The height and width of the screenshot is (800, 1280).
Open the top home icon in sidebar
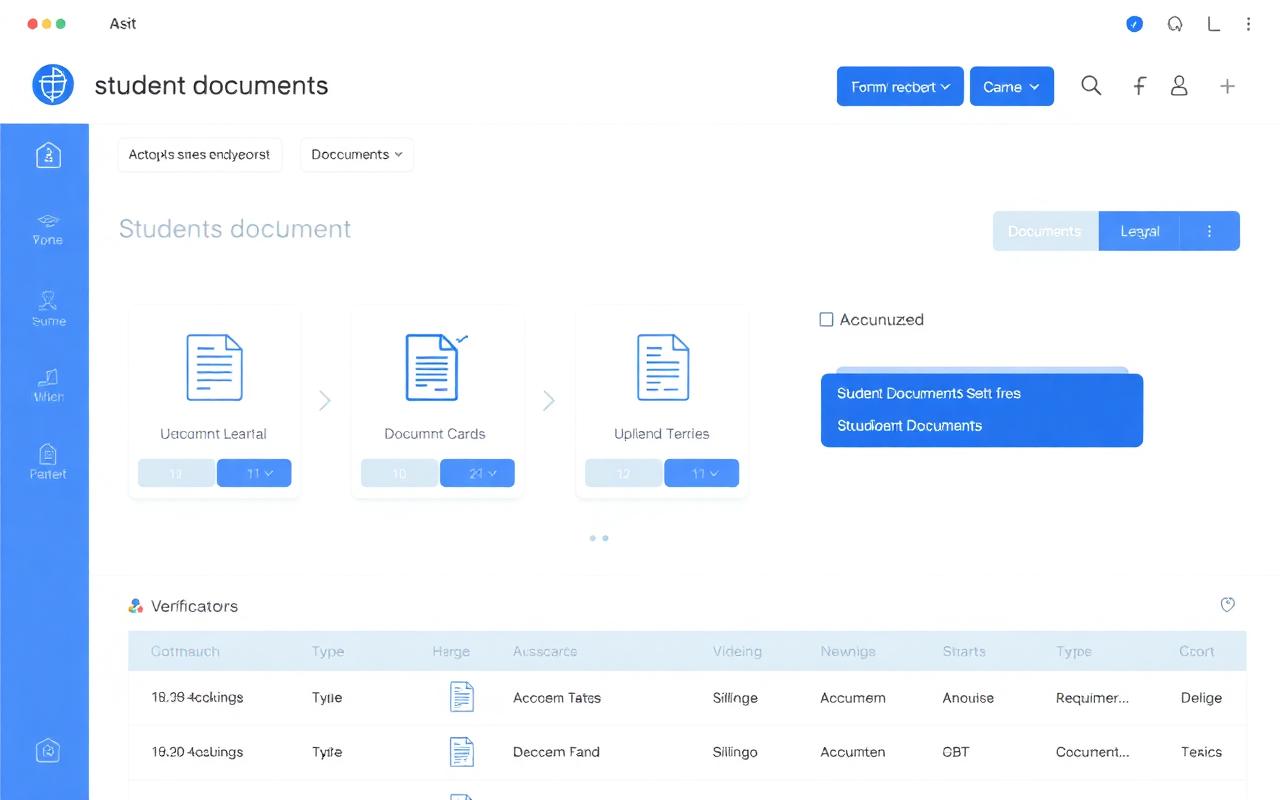pos(48,155)
